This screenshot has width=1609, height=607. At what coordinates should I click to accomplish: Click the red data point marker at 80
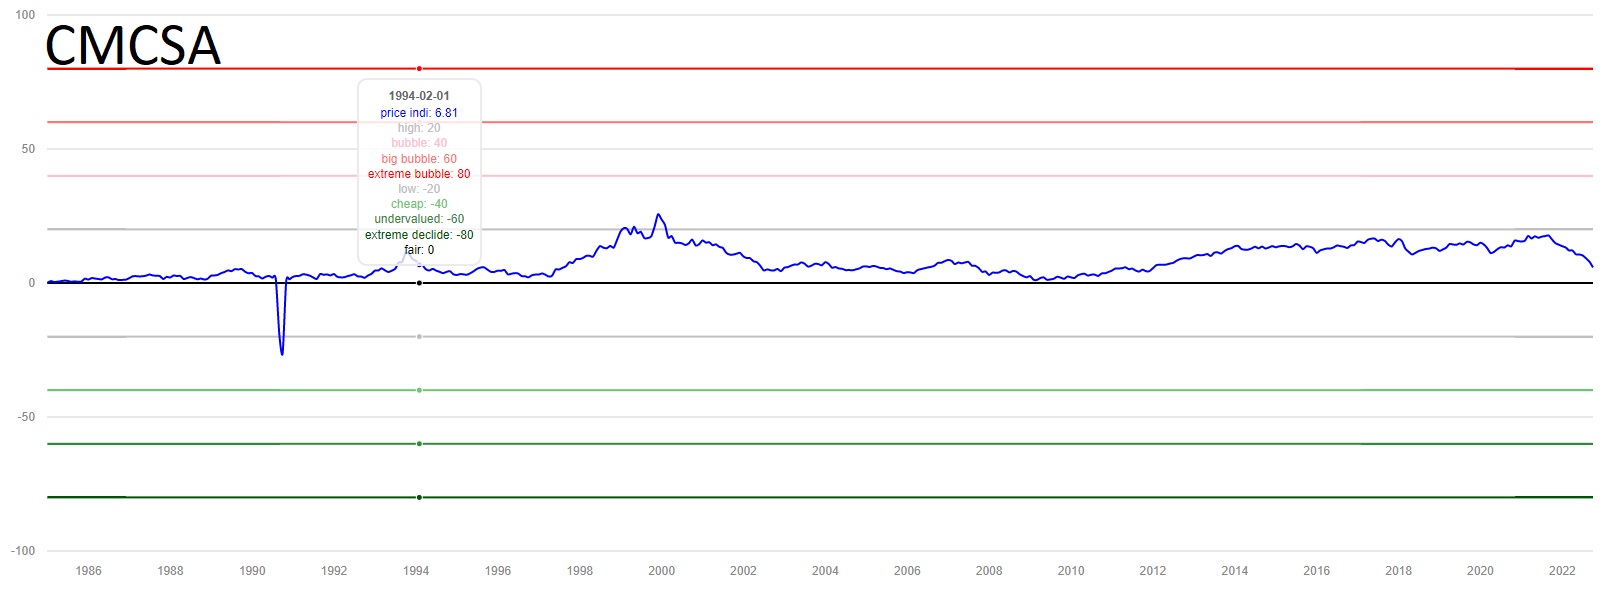[419, 69]
